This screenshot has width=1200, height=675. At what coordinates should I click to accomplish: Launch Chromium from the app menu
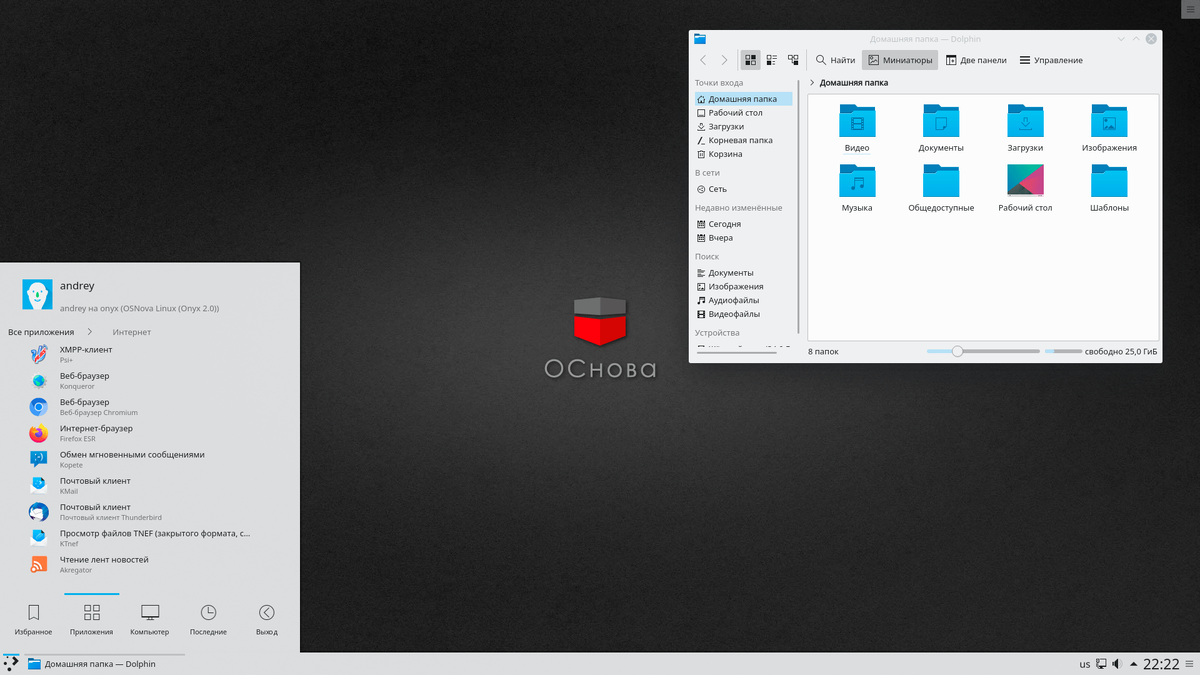[38, 407]
